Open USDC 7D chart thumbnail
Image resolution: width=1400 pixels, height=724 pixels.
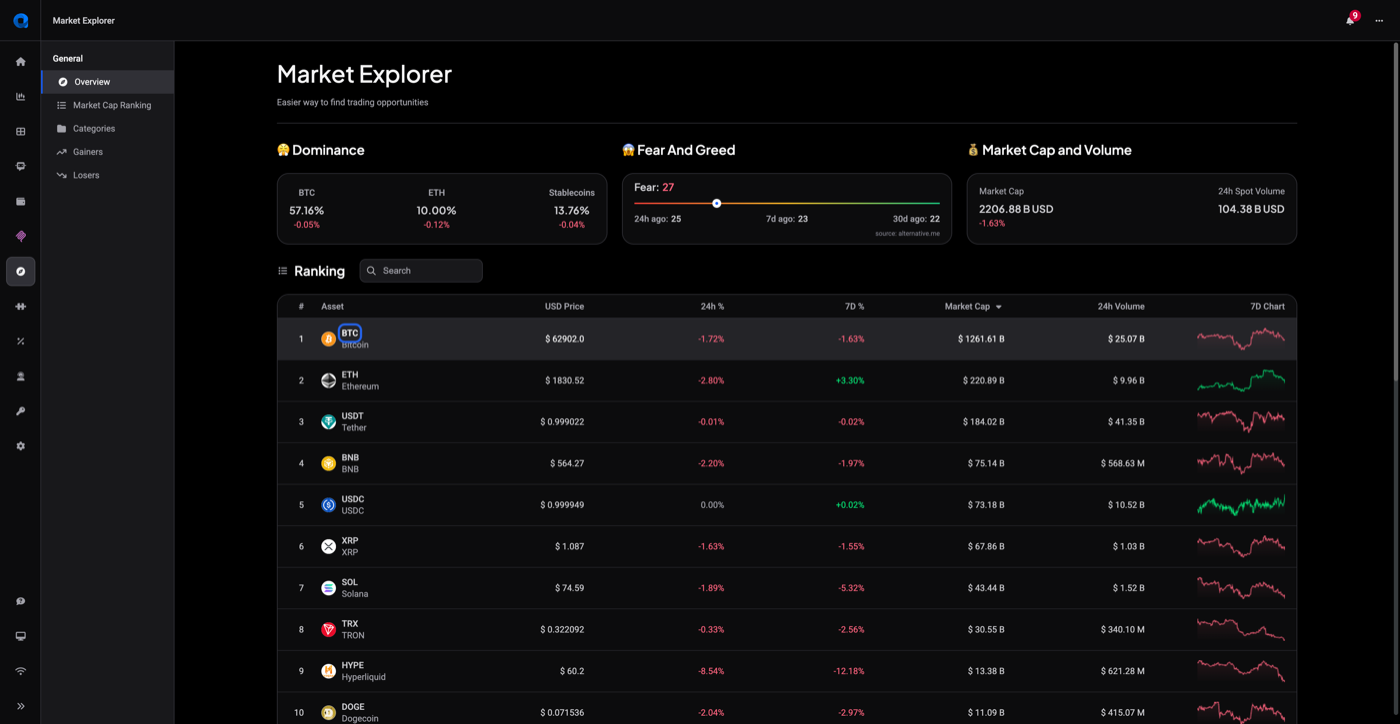click(1241, 505)
